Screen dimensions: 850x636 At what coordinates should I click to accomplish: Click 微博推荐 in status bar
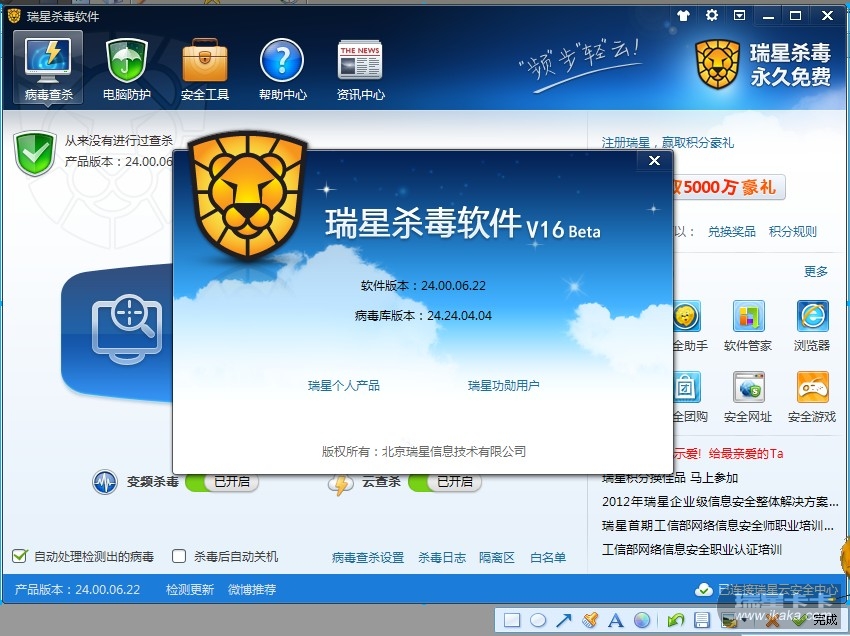(252, 589)
